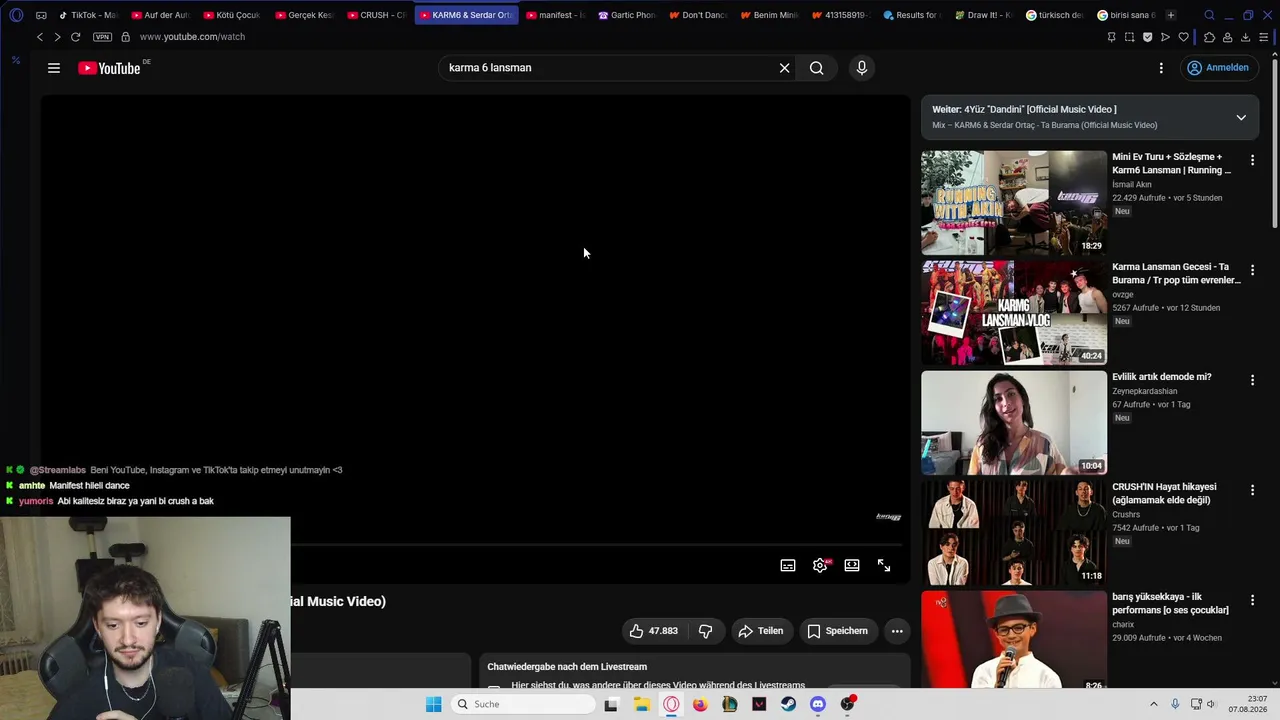This screenshot has height=720, width=1280.
Task: Open the video player settings gear
Action: [x=820, y=566]
